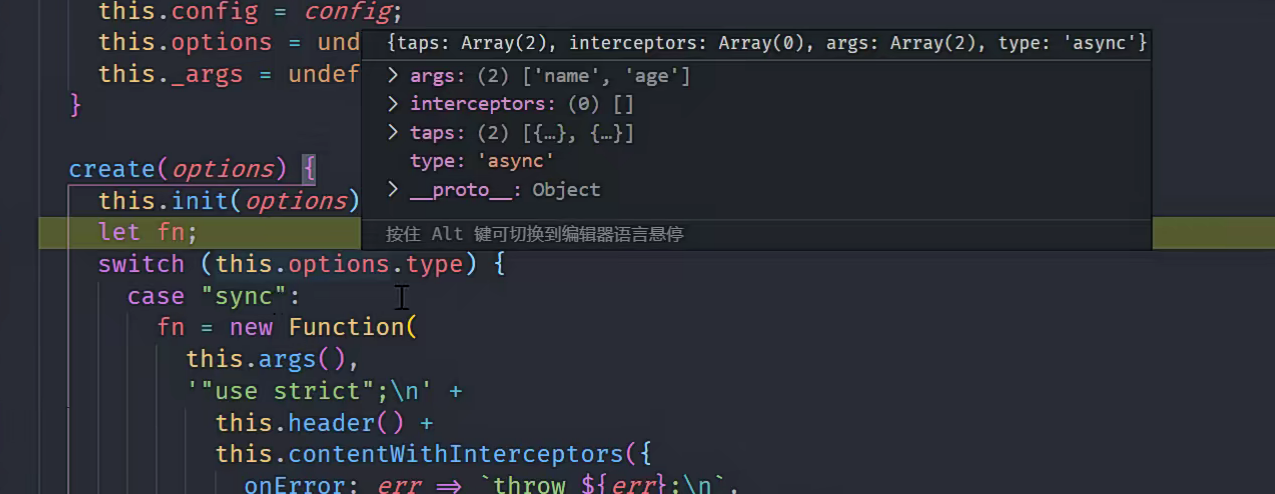Expand the args array in hover

click(393, 76)
